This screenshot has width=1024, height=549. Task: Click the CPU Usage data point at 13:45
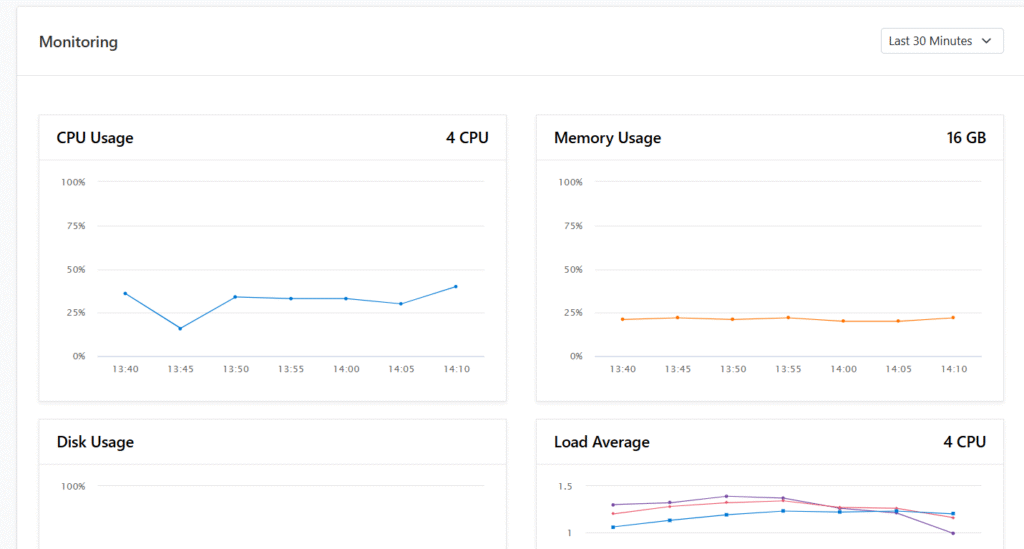[180, 328]
